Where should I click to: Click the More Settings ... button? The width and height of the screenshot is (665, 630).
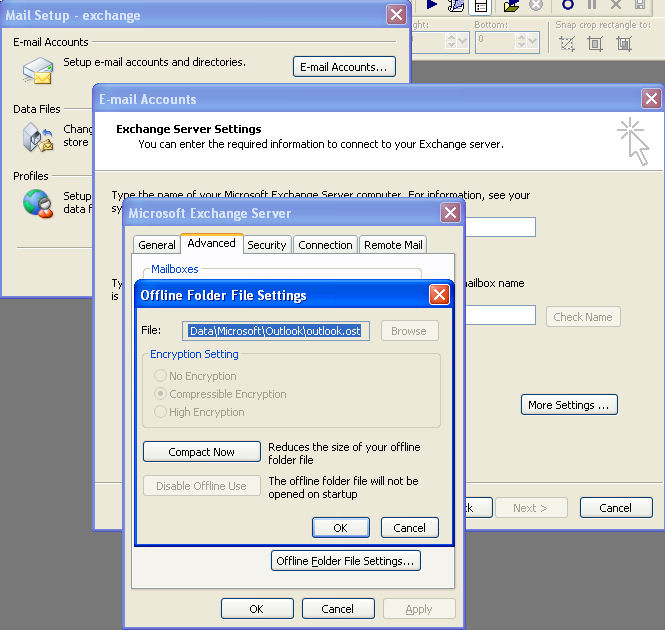pyautogui.click(x=569, y=405)
